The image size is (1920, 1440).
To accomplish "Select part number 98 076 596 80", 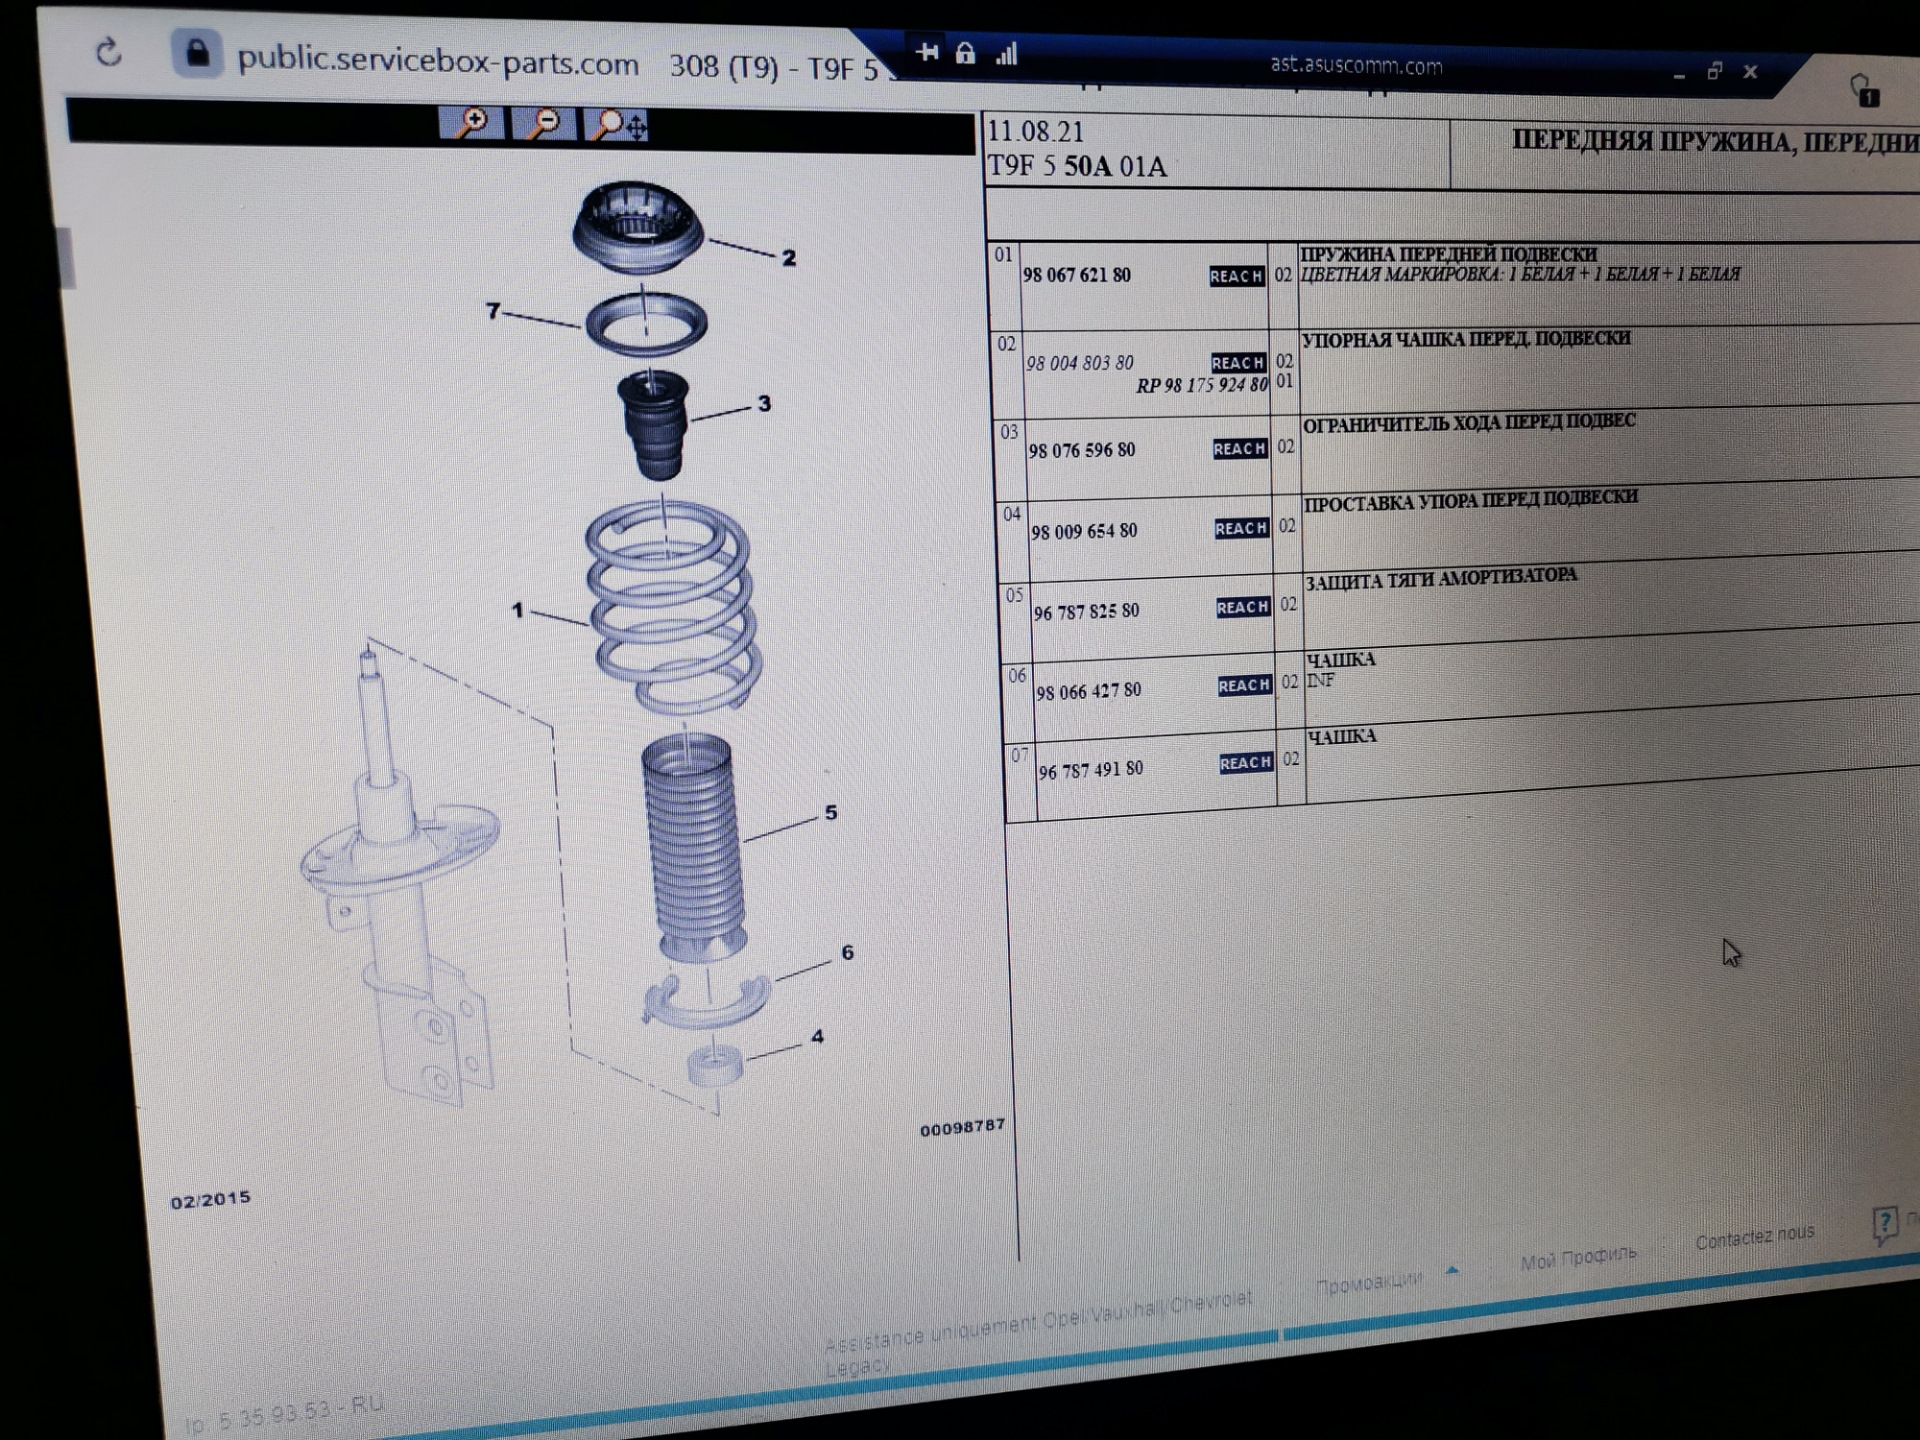I will 1082,451.
